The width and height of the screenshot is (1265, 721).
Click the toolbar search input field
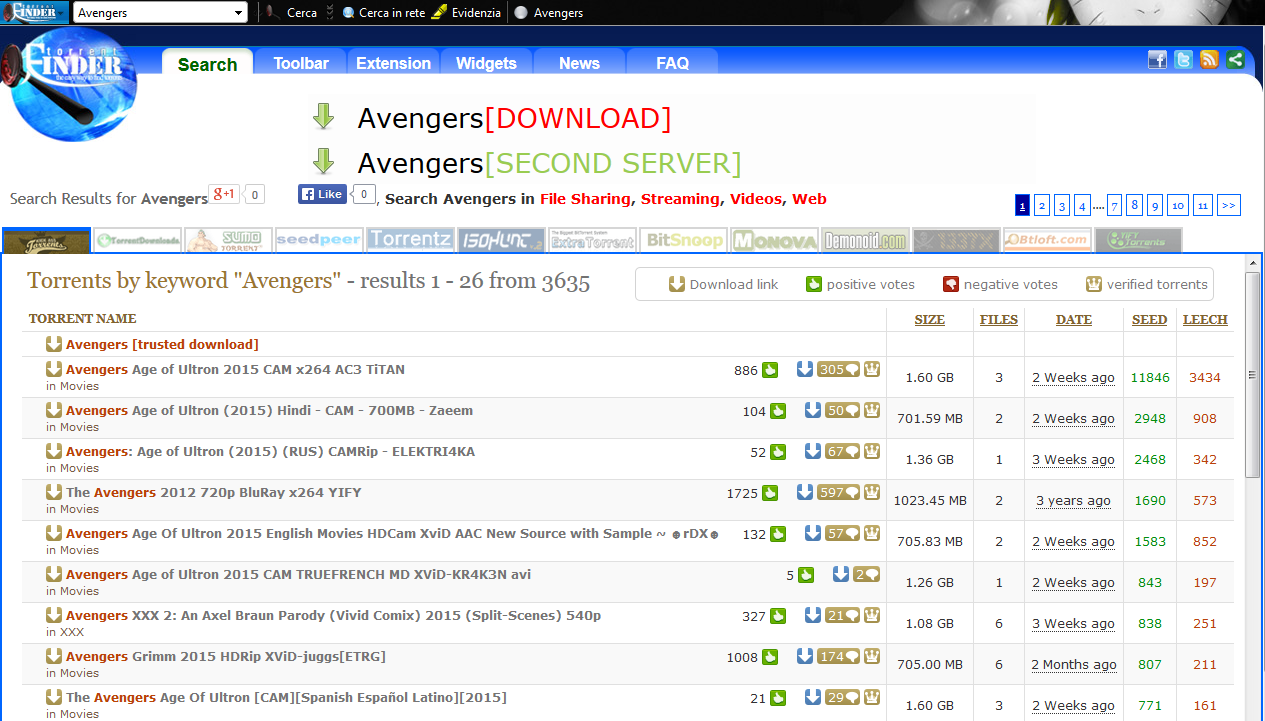point(151,13)
